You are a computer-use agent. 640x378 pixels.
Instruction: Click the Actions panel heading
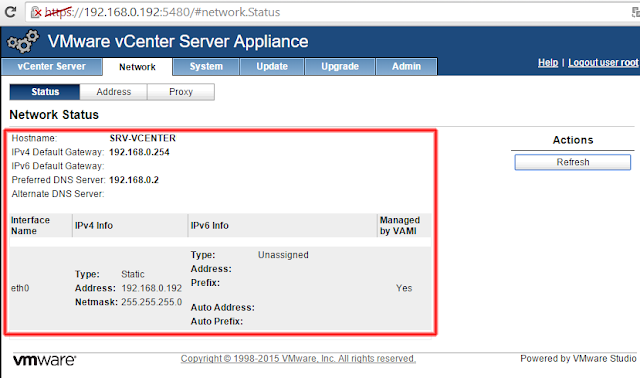tap(573, 140)
